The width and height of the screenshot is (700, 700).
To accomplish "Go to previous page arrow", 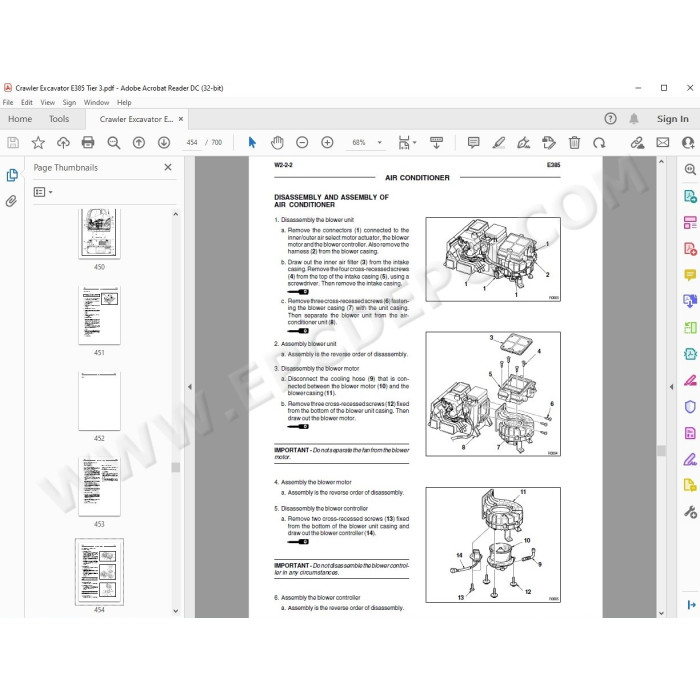I will [x=139, y=143].
